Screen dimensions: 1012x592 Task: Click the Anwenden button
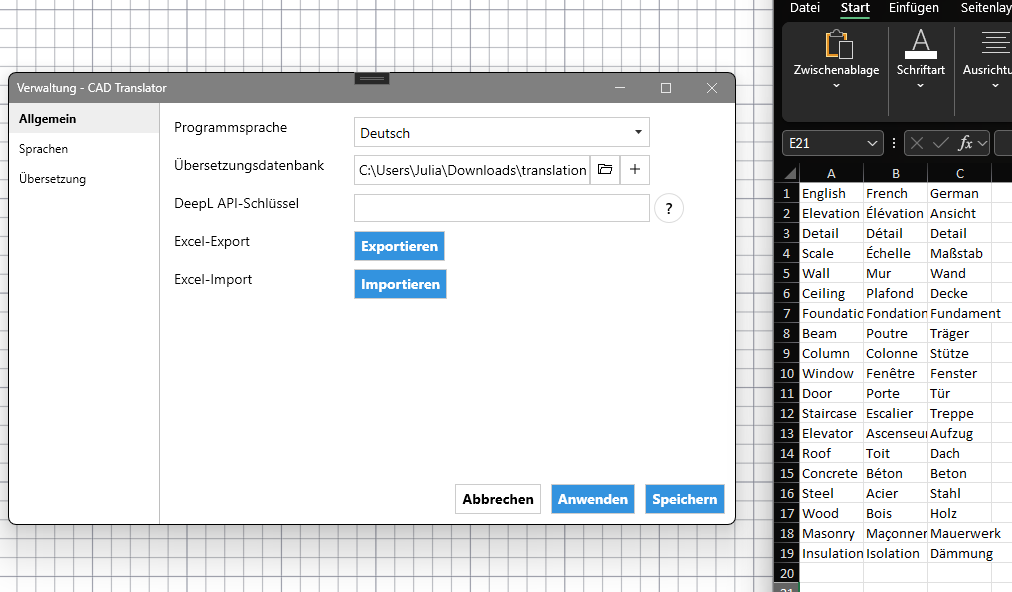pyautogui.click(x=592, y=499)
